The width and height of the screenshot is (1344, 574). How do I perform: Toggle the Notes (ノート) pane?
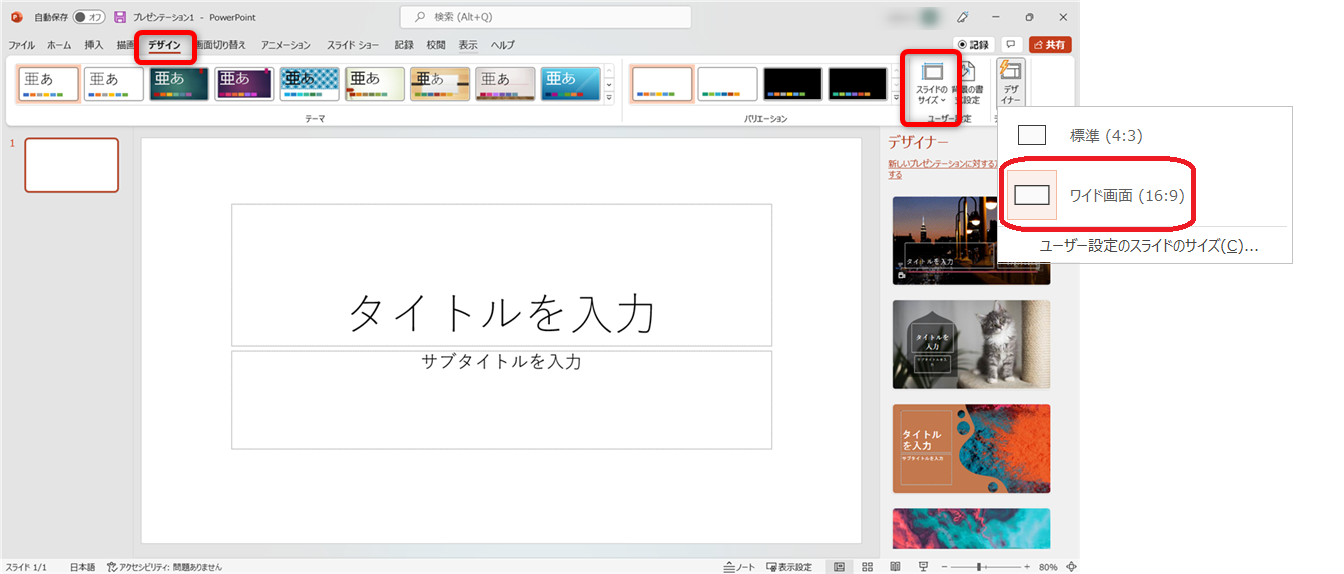[739, 567]
